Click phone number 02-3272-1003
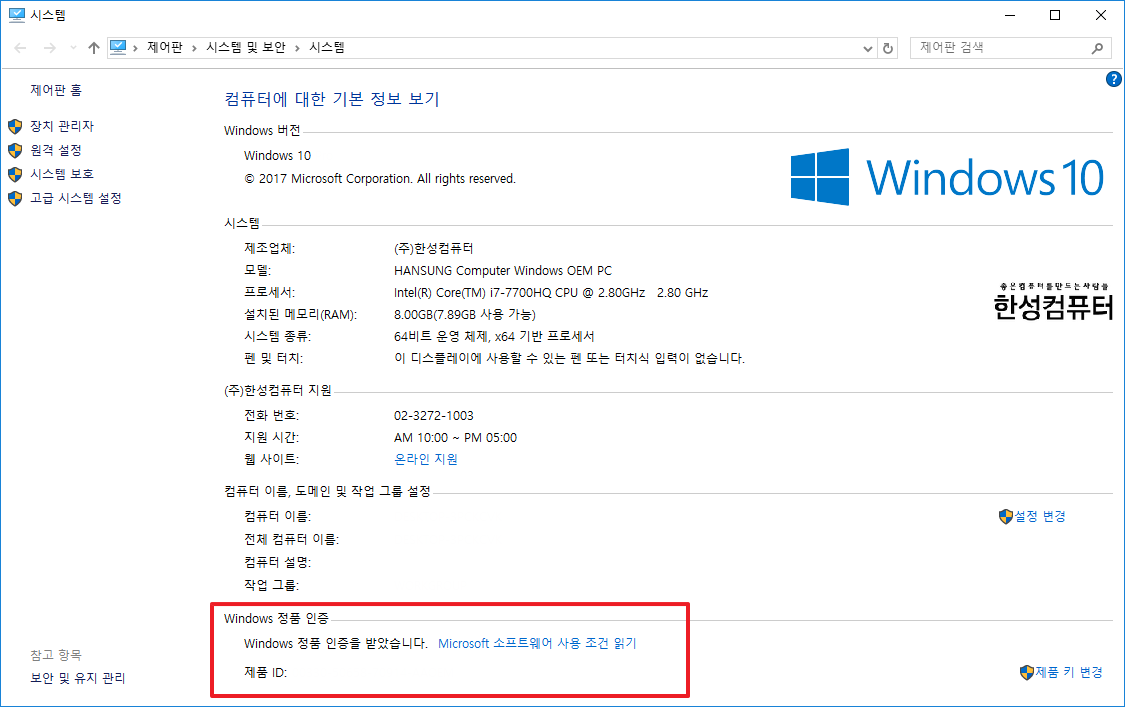The width and height of the screenshot is (1125, 707). 433,416
